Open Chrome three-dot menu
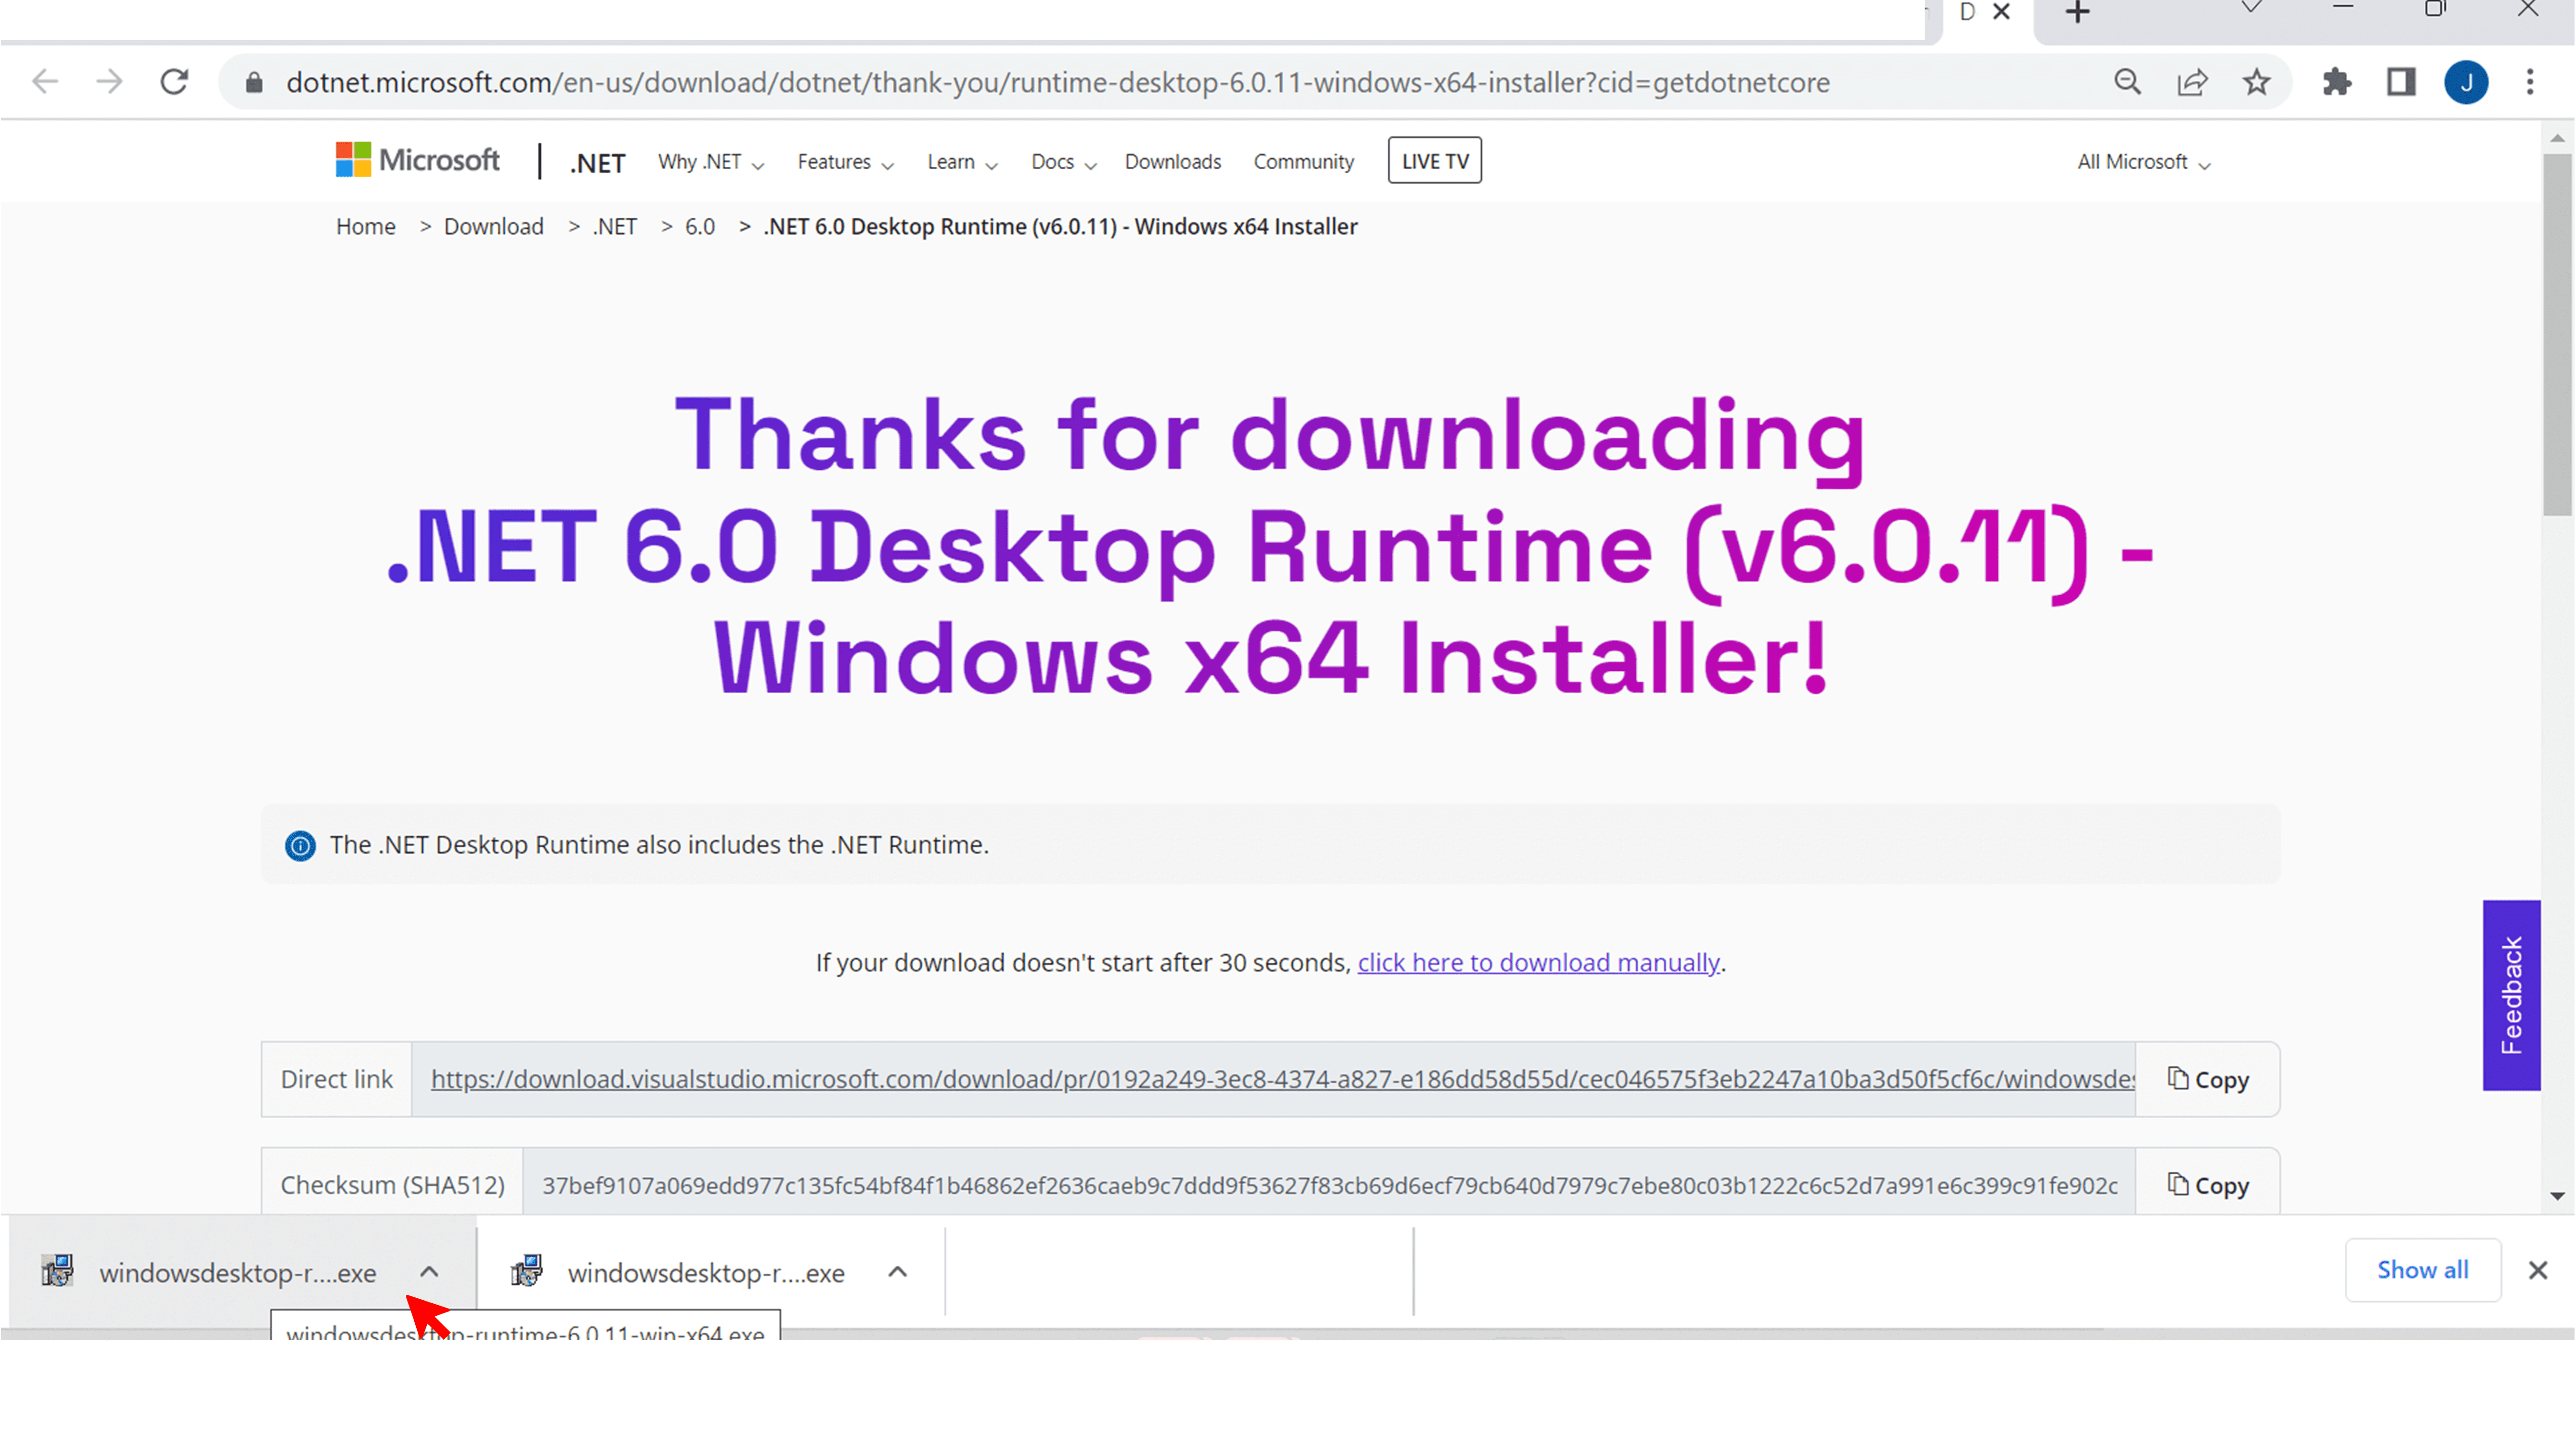The image size is (2576, 1452). coord(2530,82)
